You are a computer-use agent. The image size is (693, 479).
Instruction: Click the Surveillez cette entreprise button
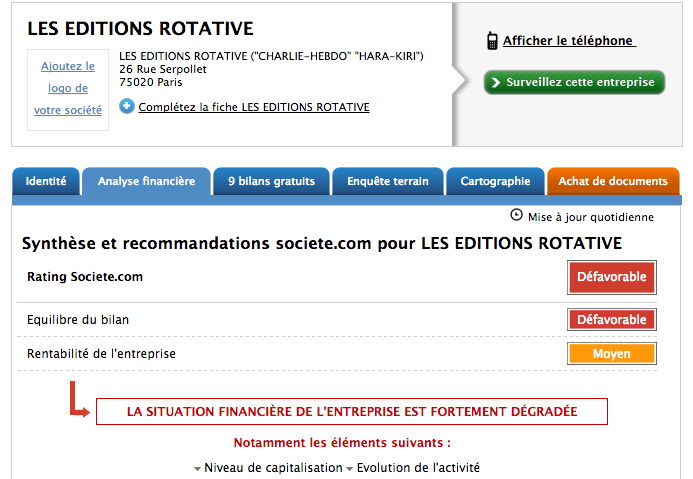coord(575,82)
